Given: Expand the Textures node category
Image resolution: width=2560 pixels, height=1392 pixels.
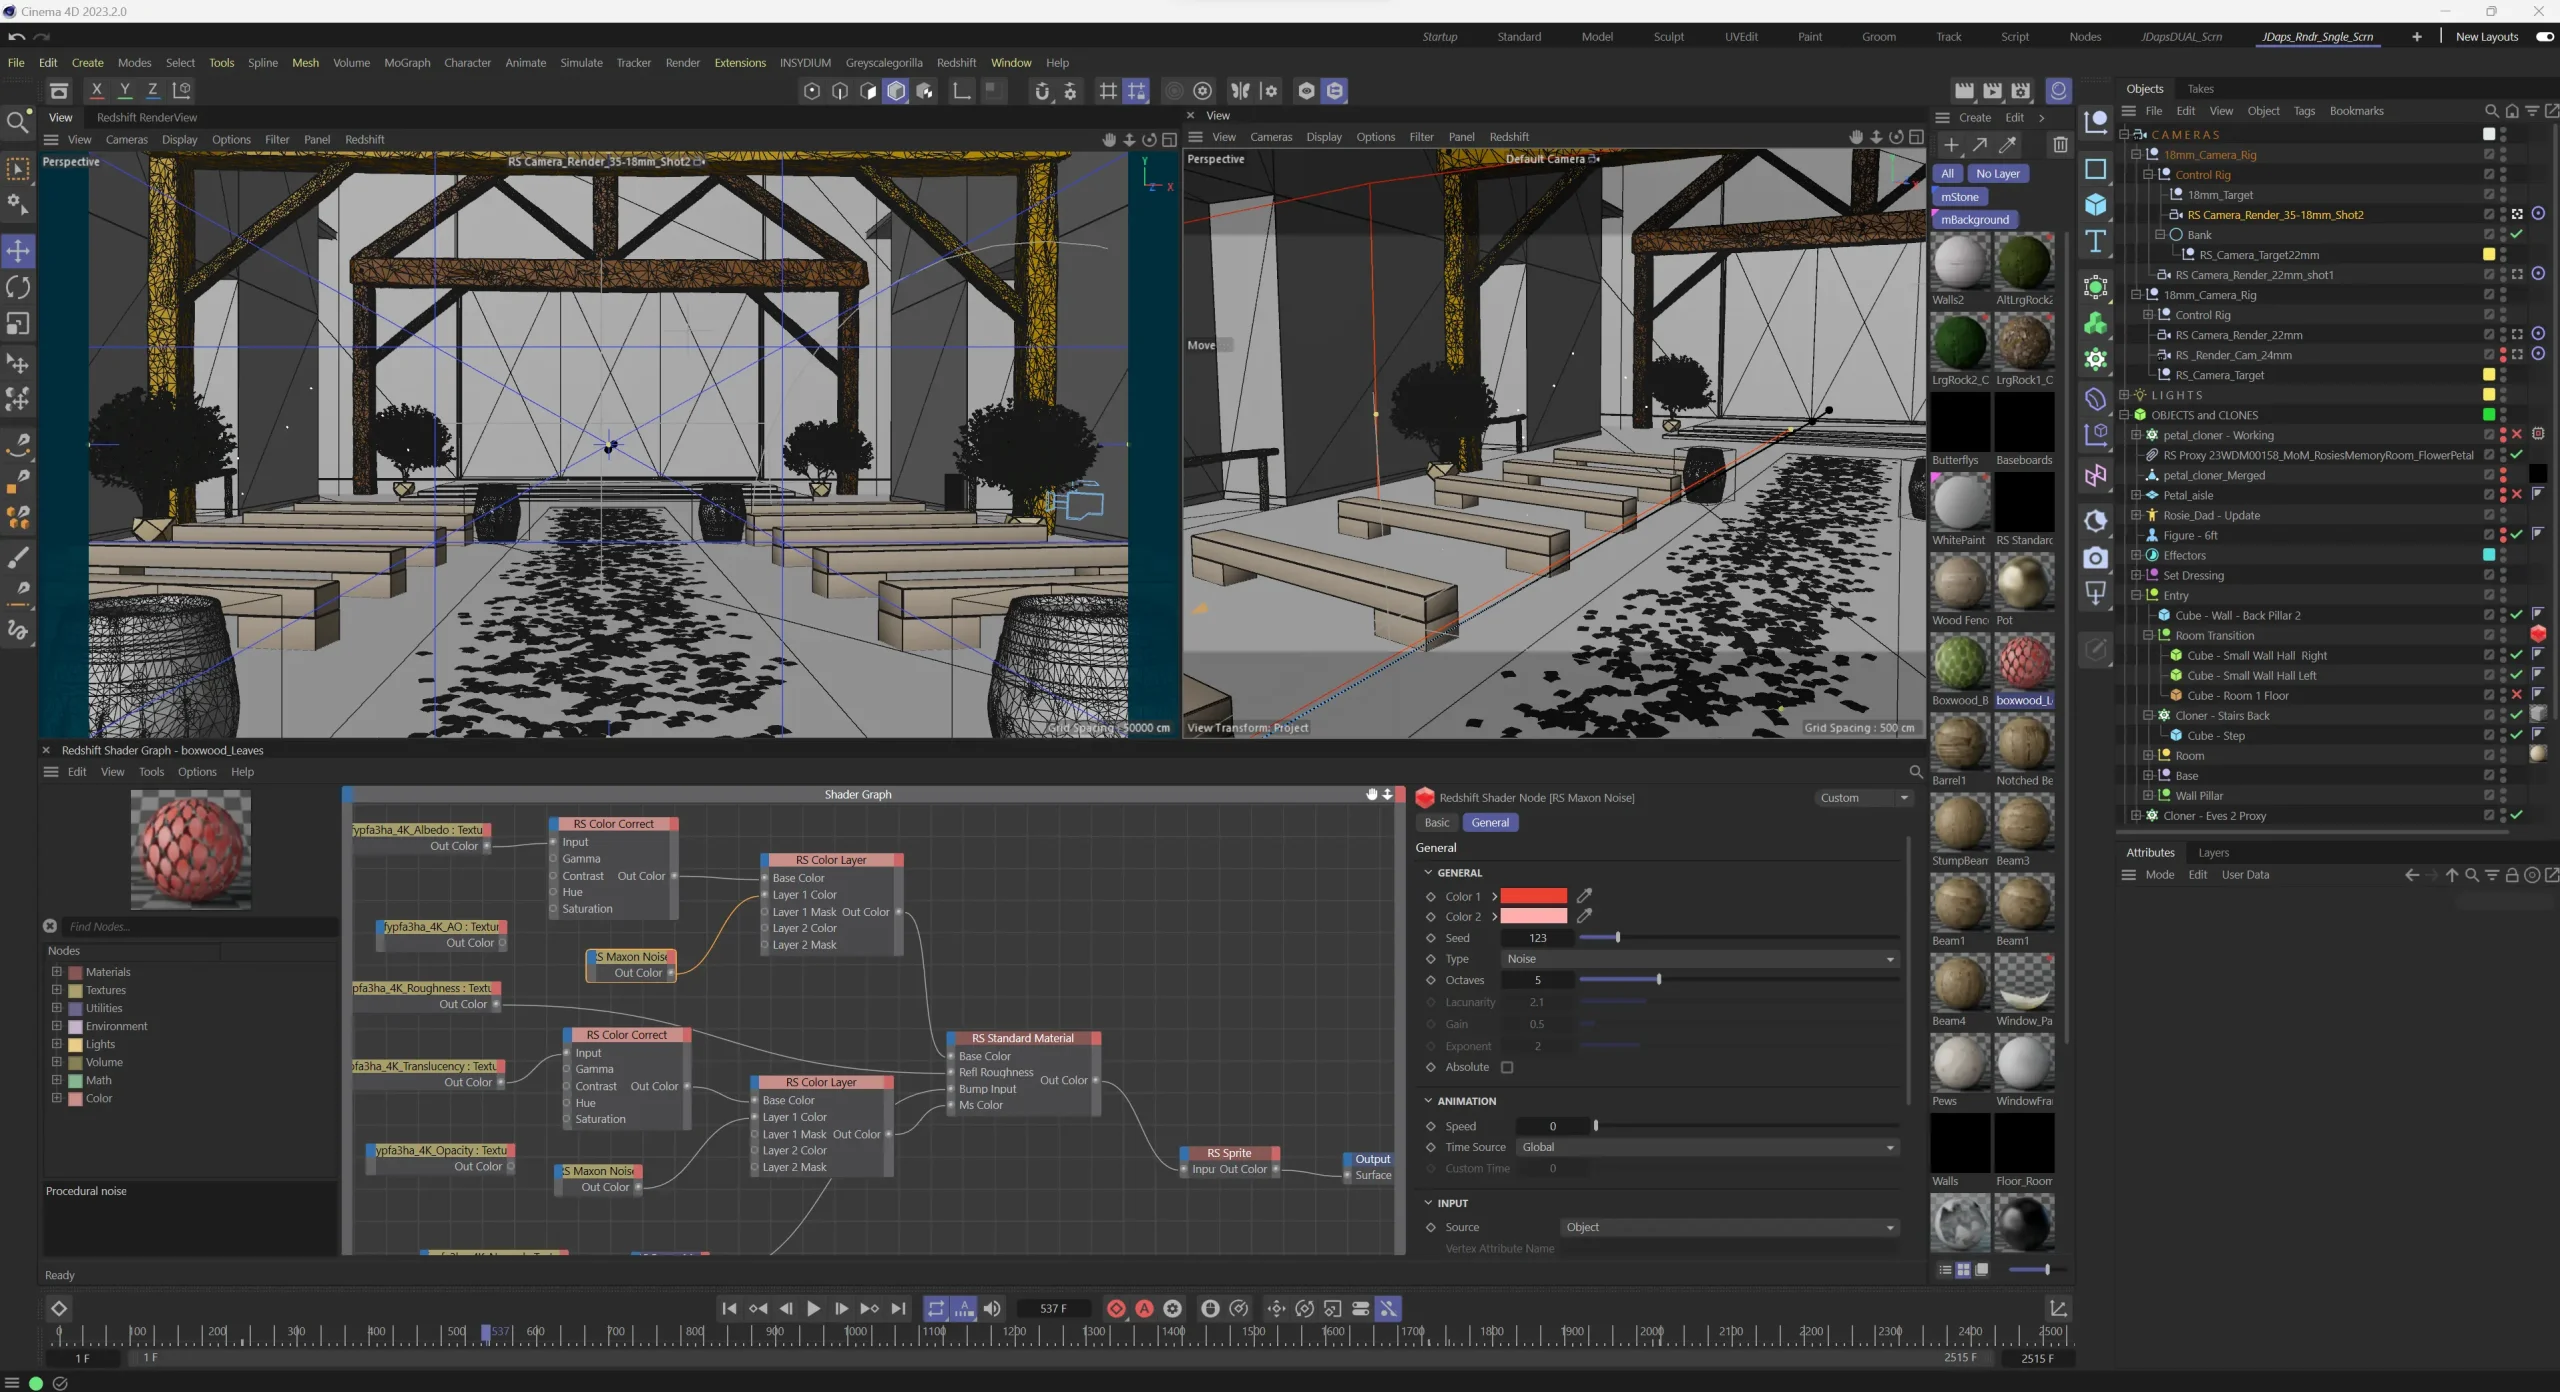Looking at the screenshot, I should coord(57,990).
